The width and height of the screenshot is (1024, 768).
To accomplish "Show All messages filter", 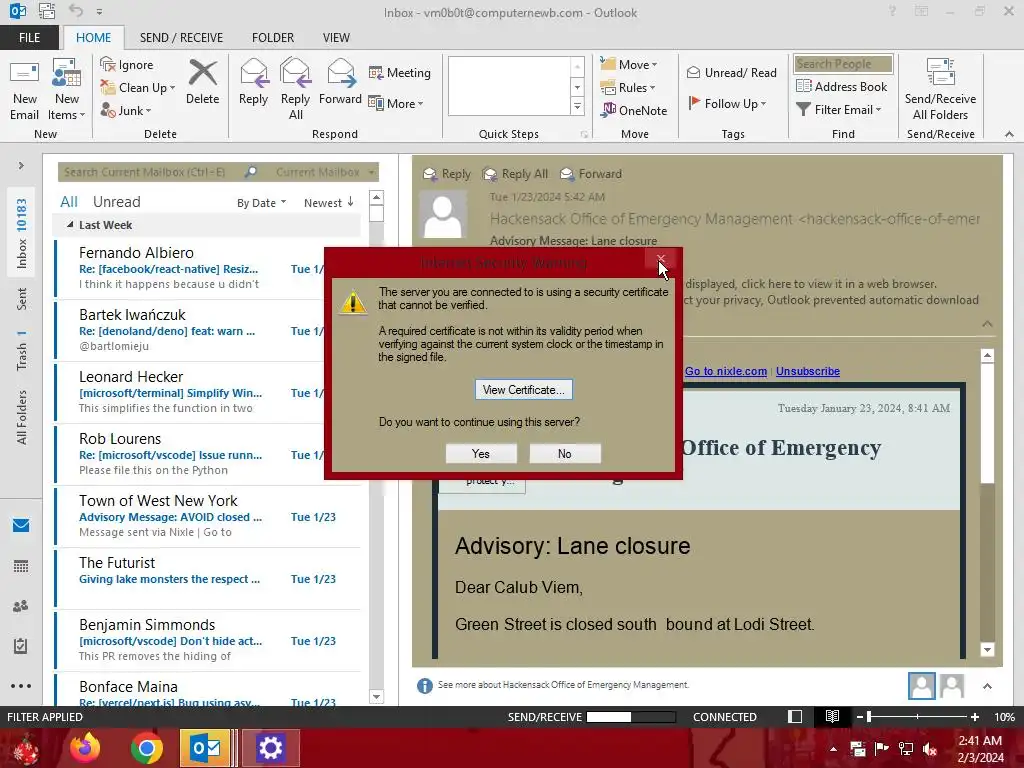I will click(x=69, y=202).
